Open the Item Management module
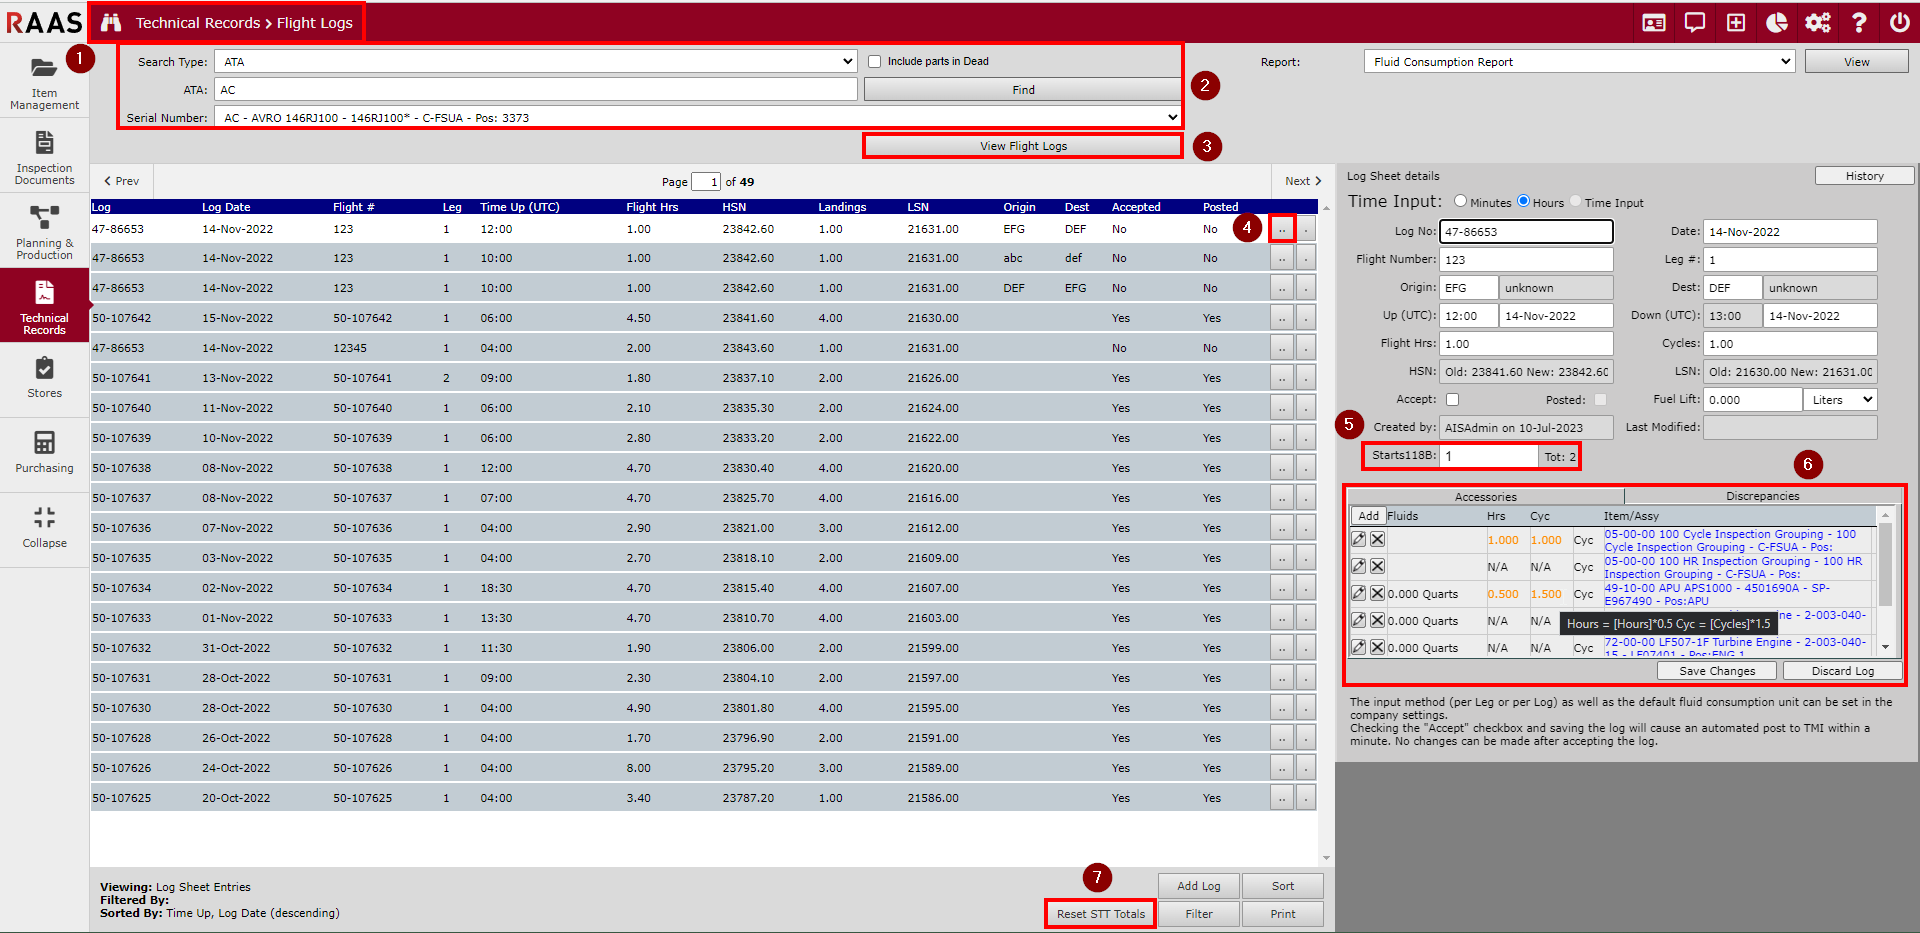The width and height of the screenshot is (1920, 933). 44,80
